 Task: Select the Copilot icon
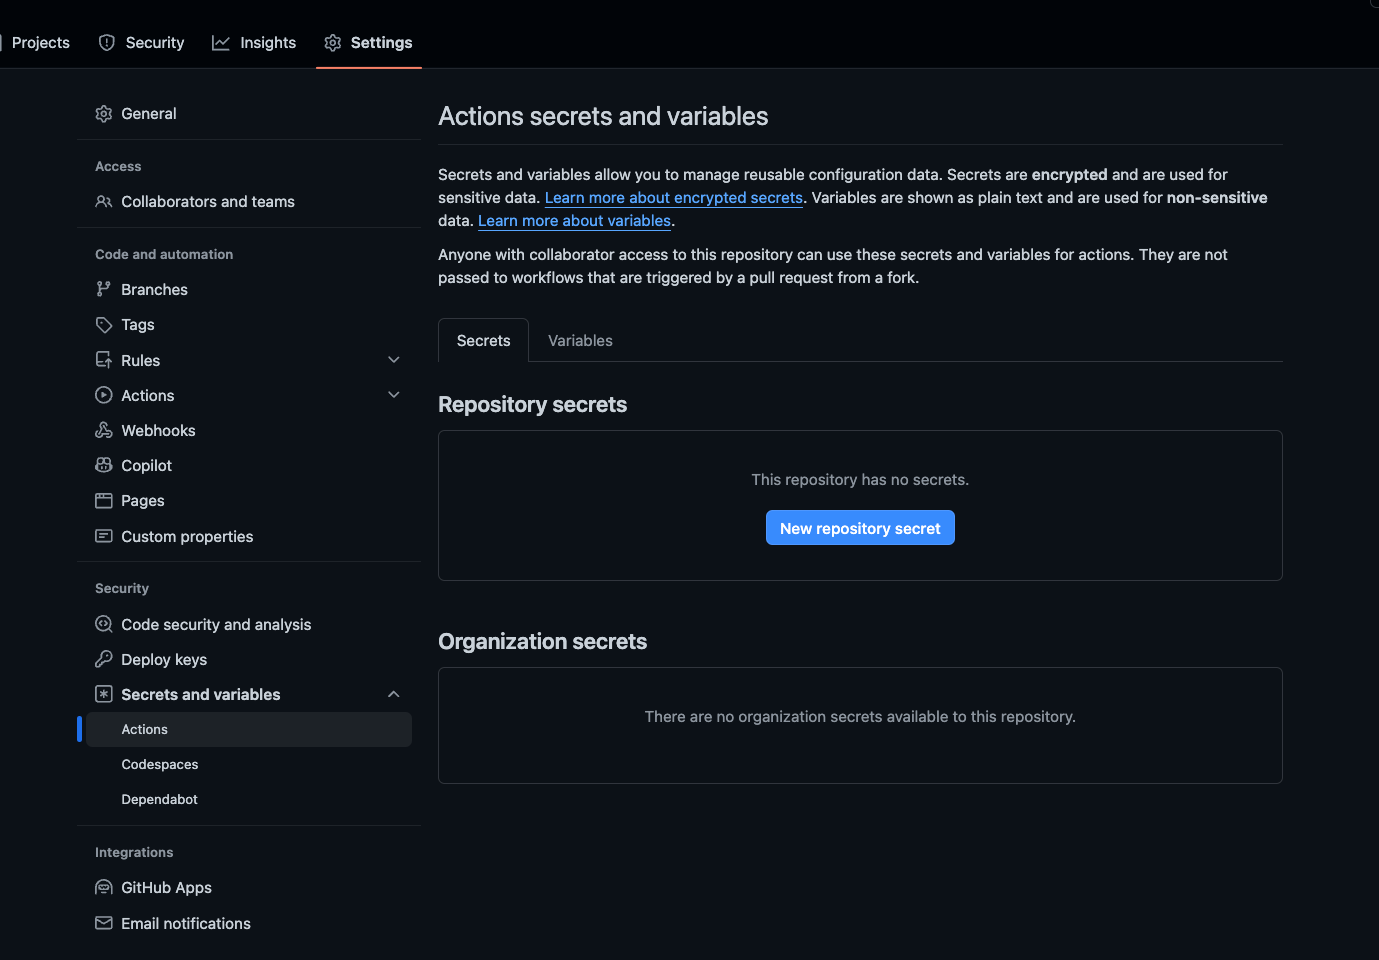point(104,465)
